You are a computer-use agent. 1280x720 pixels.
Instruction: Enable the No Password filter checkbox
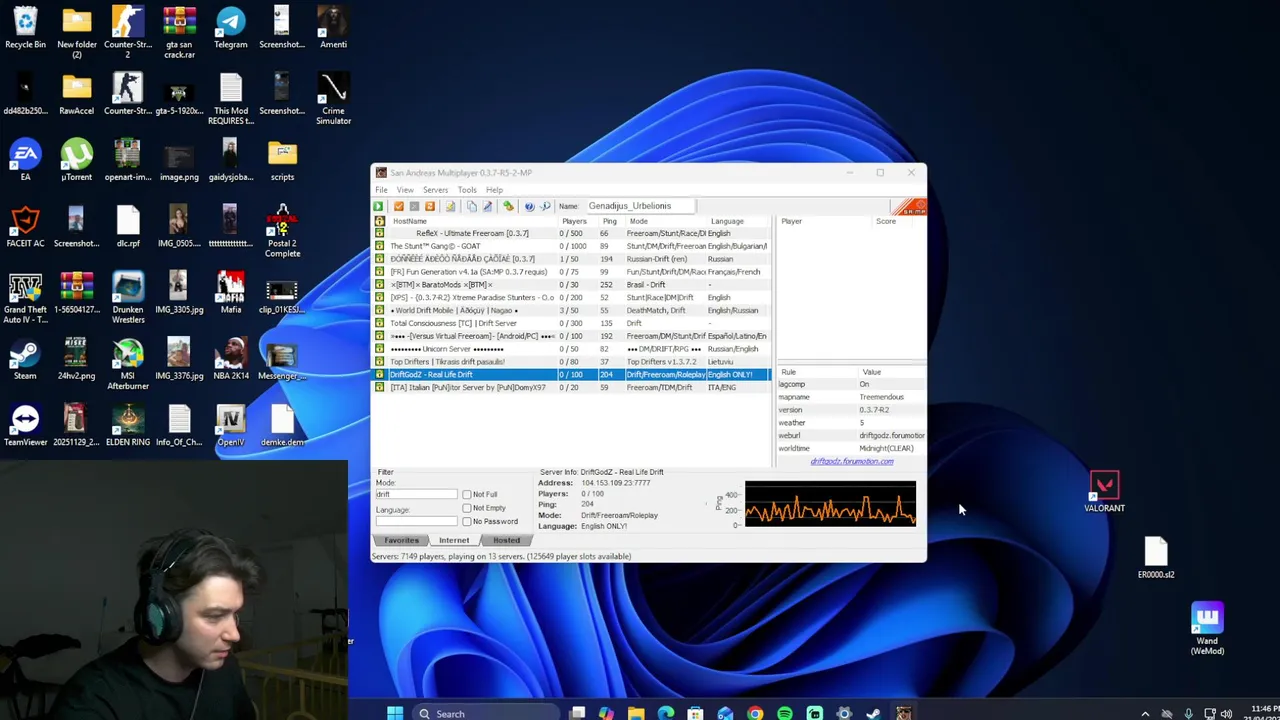tap(467, 522)
